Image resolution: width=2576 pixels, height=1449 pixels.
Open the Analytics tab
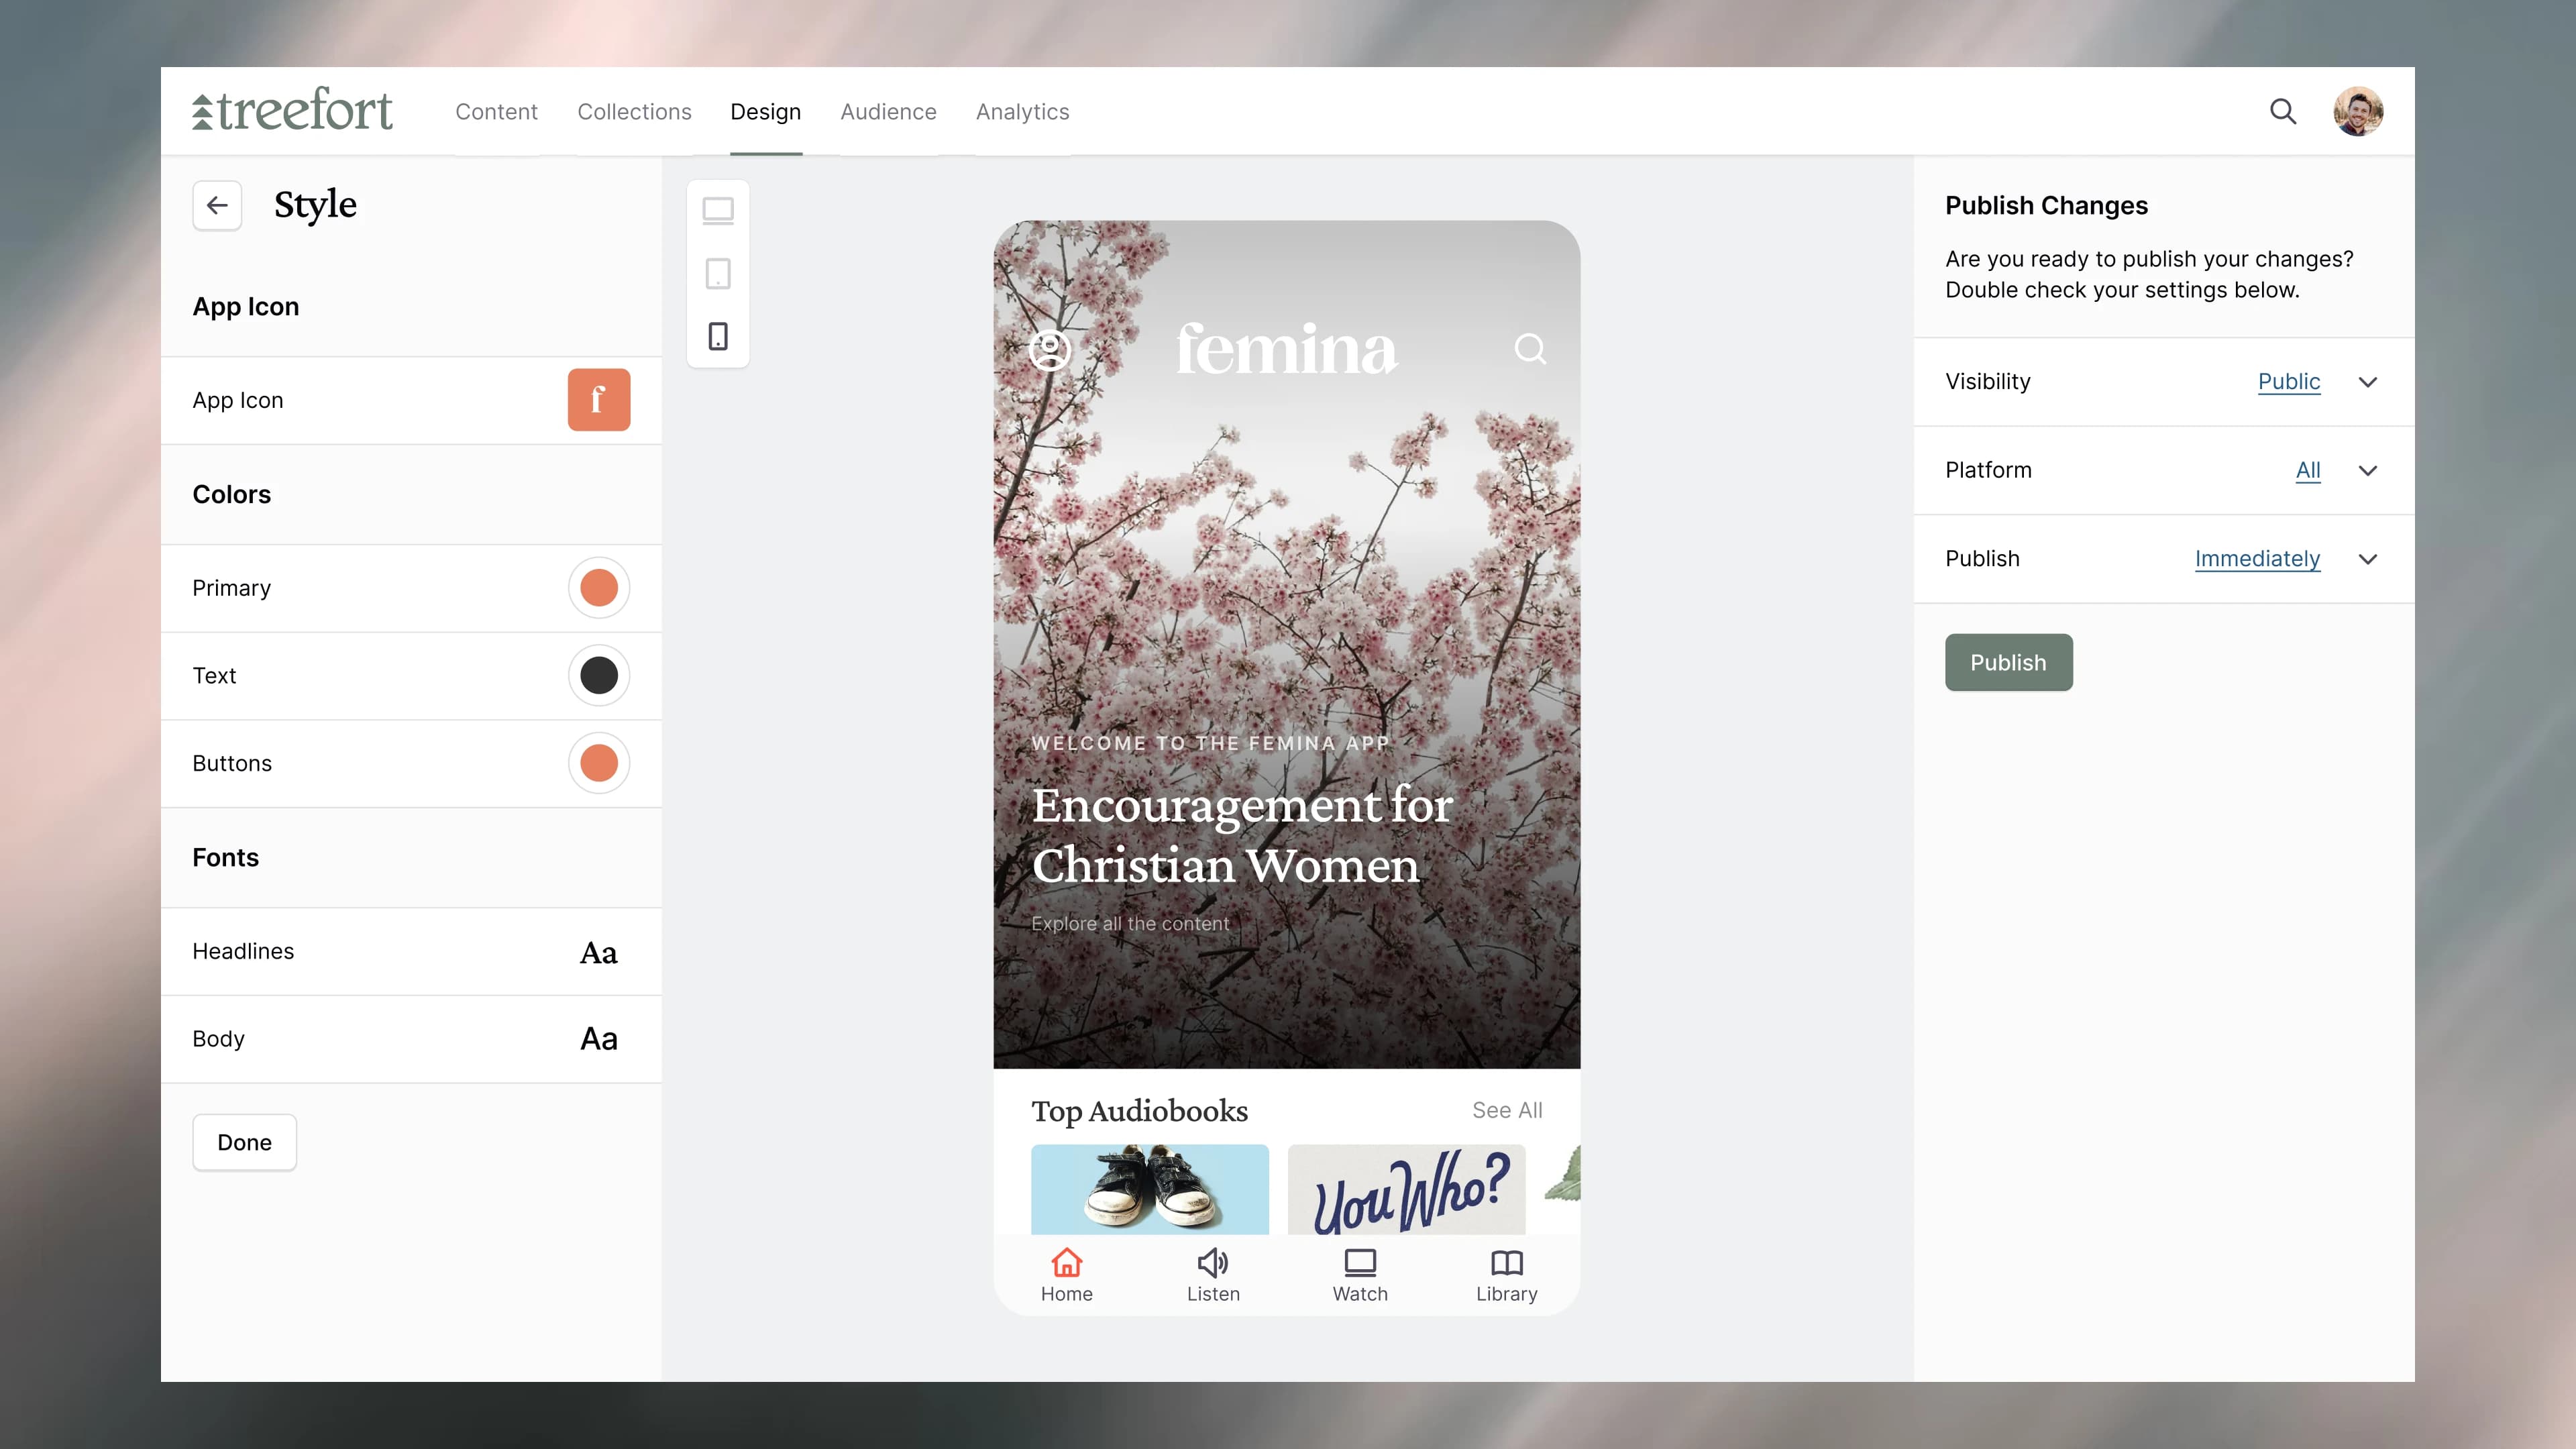tap(1022, 112)
